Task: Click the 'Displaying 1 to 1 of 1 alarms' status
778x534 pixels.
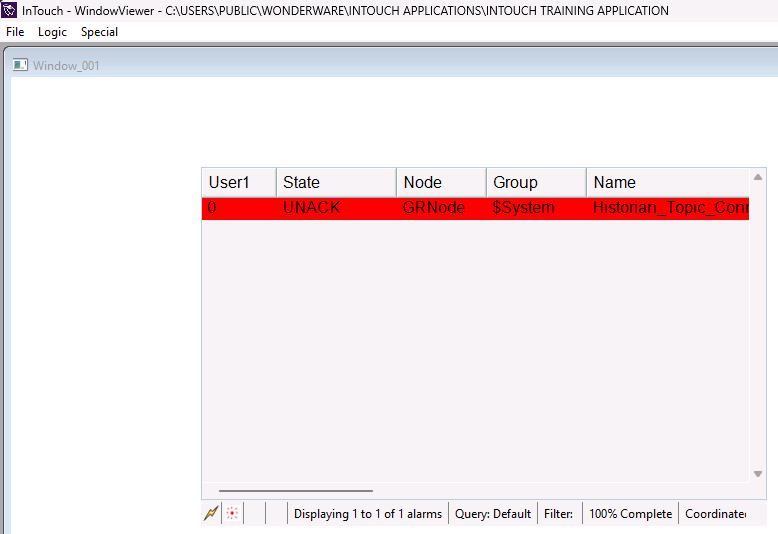Action: pos(368,514)
